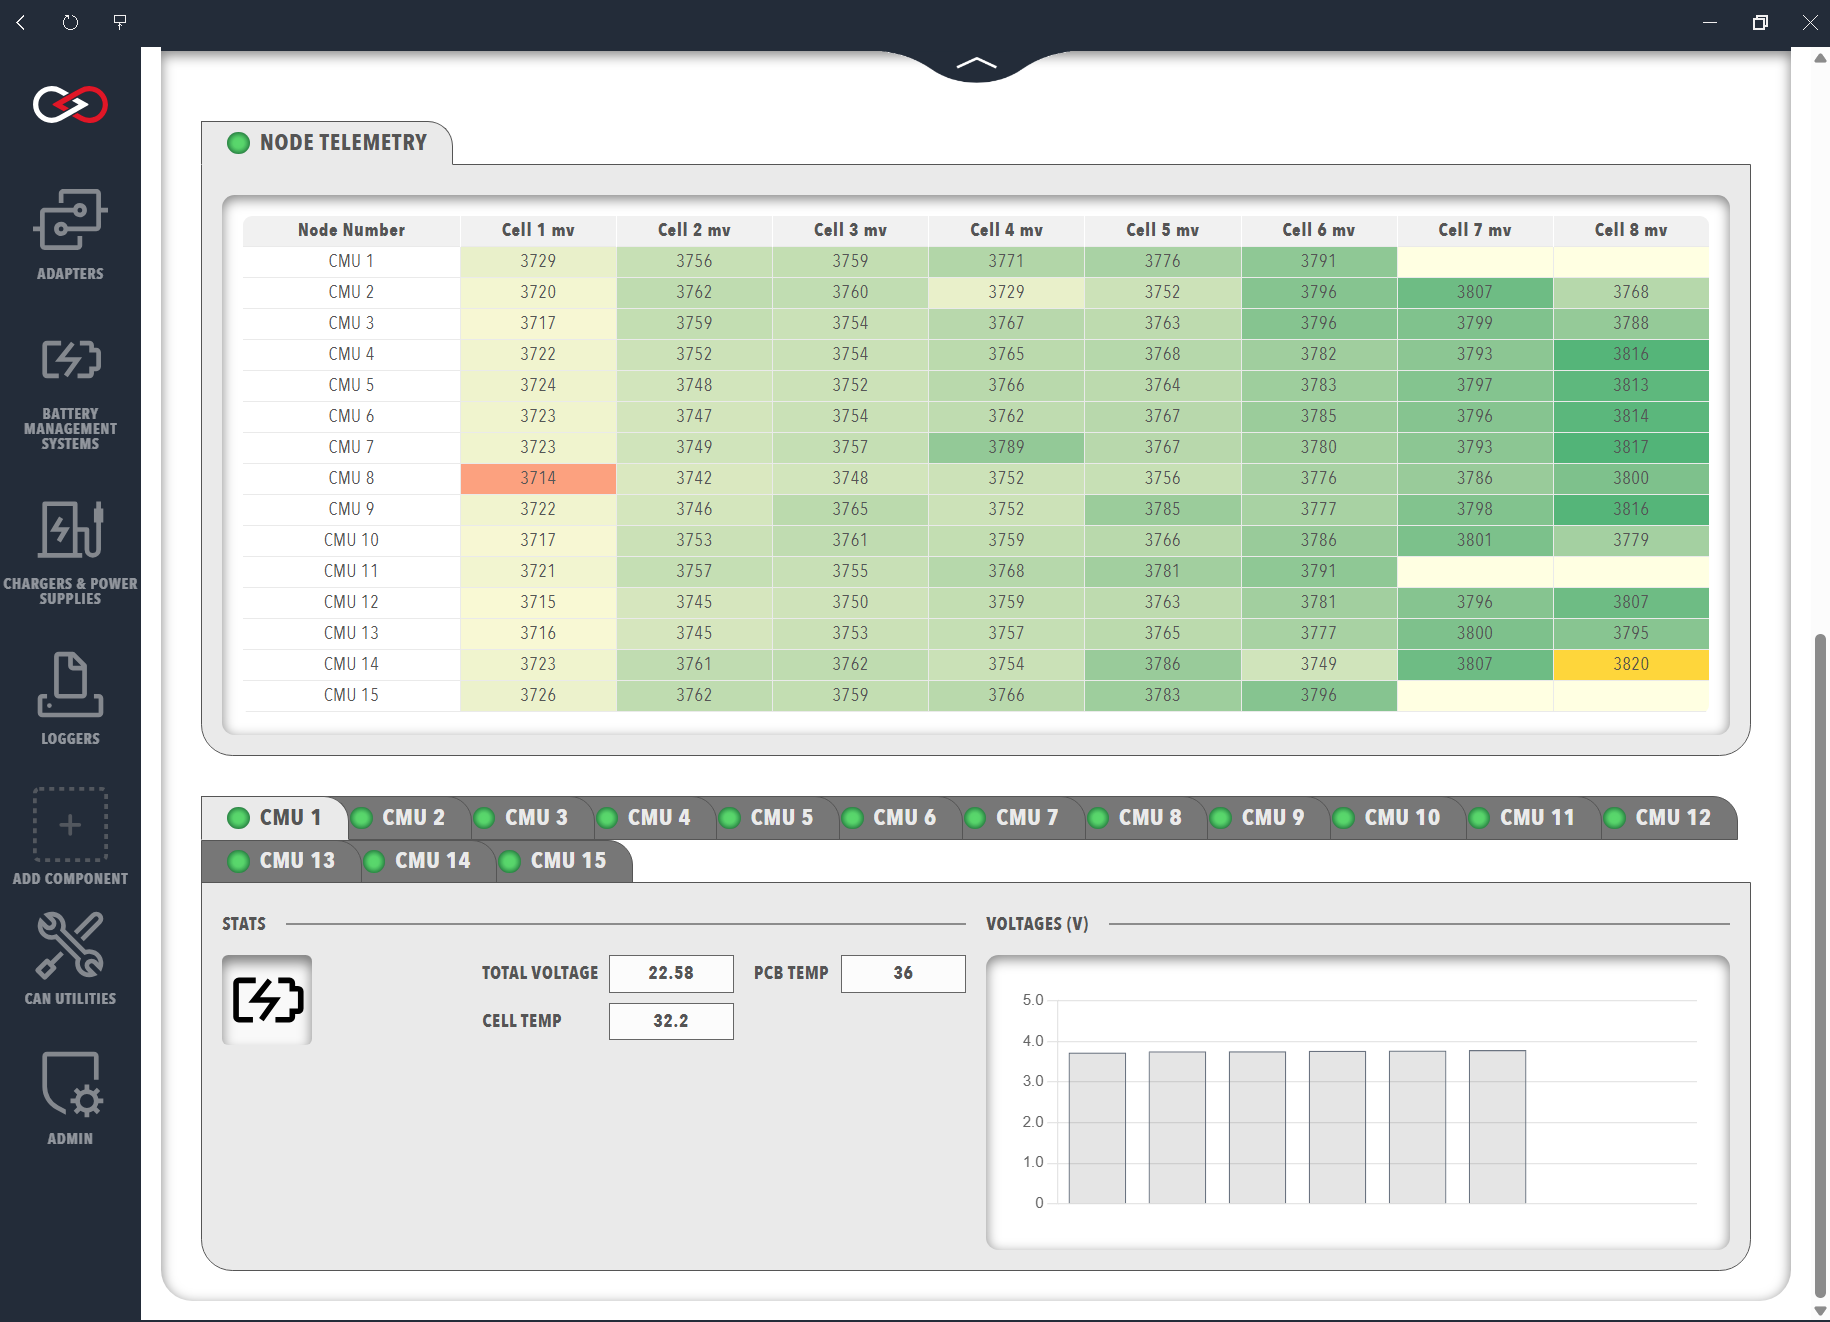Go back with the back arrow

pyautogui.click(x=21, y=22)
